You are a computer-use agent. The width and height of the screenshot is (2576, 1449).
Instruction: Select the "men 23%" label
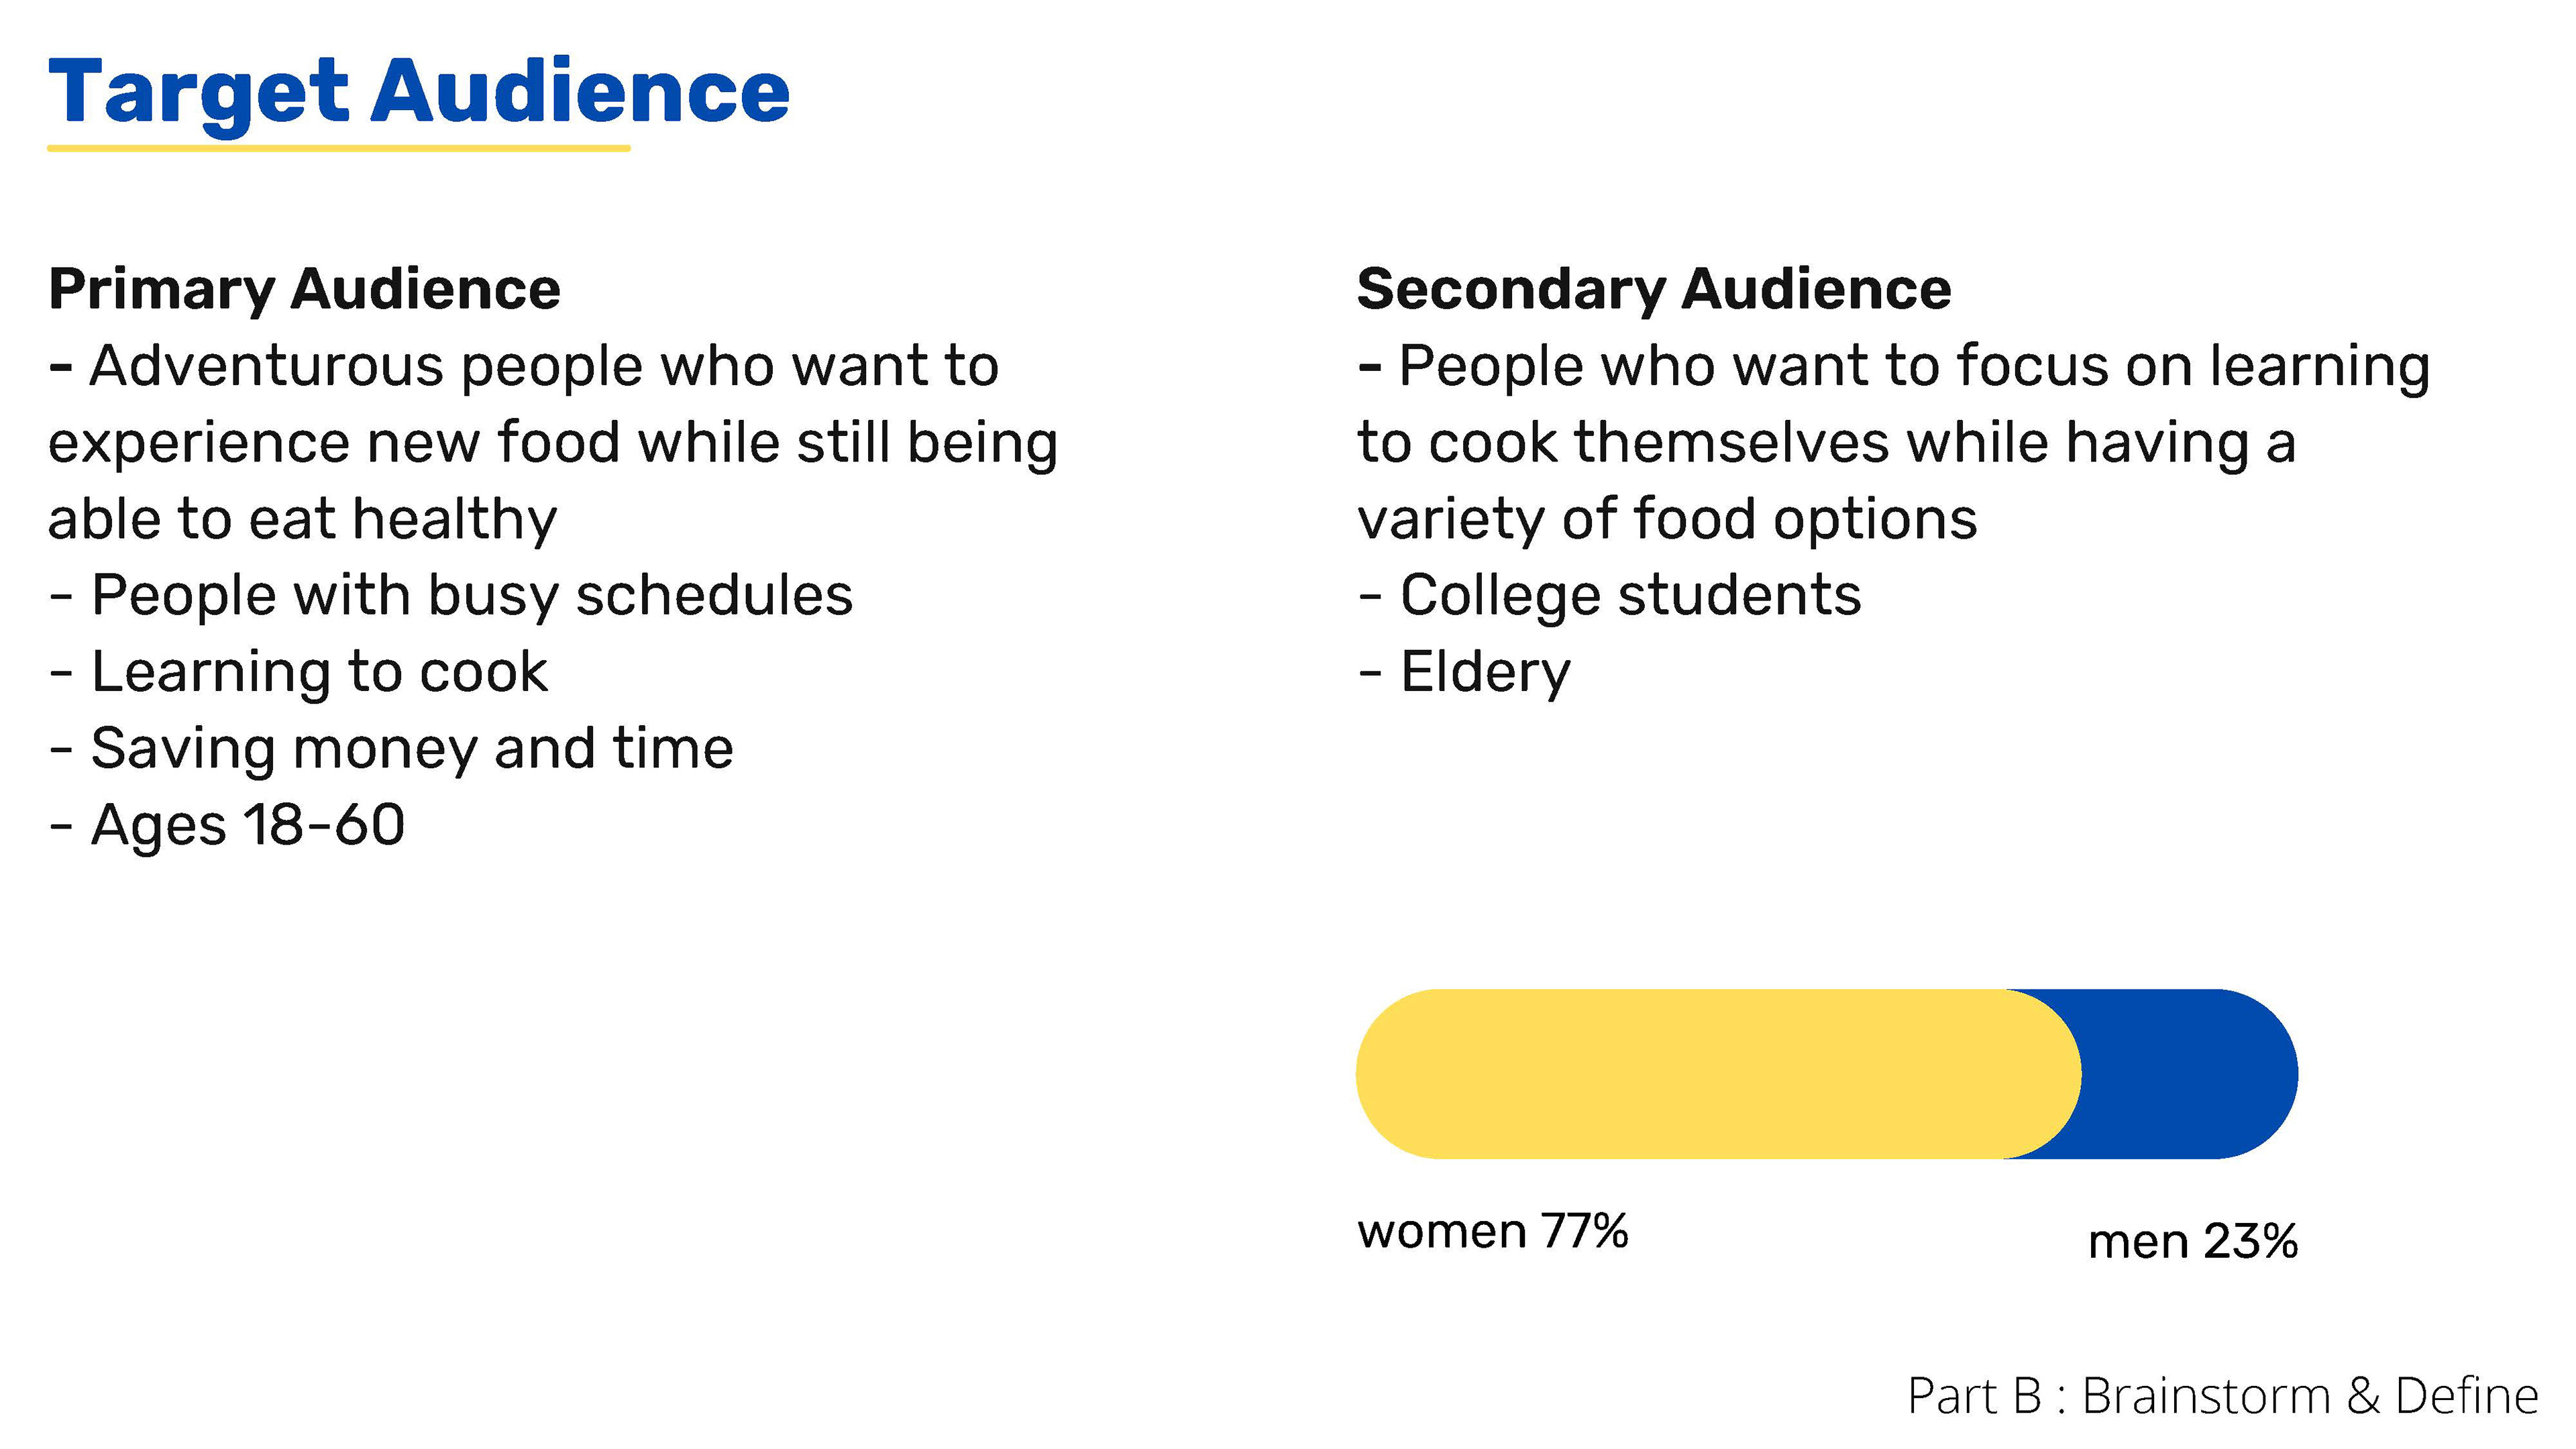2192,1242
